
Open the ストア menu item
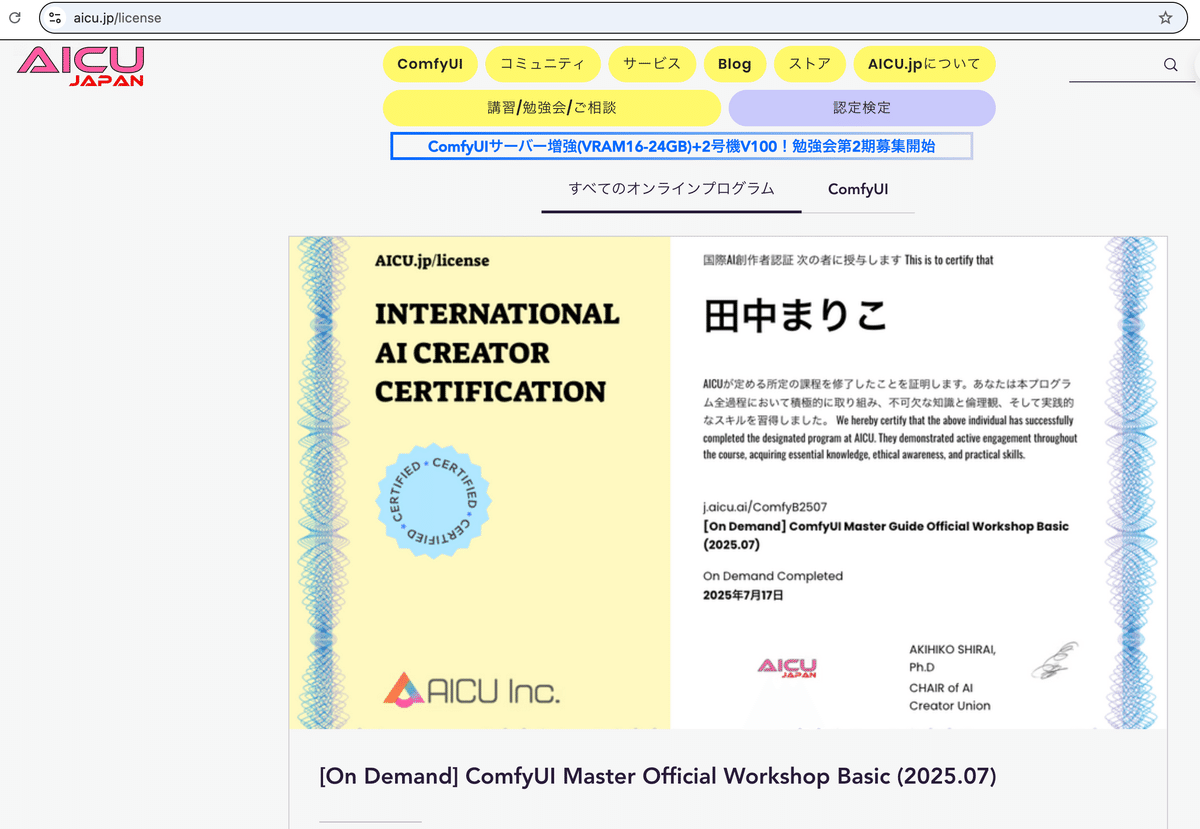click(809, 64)
